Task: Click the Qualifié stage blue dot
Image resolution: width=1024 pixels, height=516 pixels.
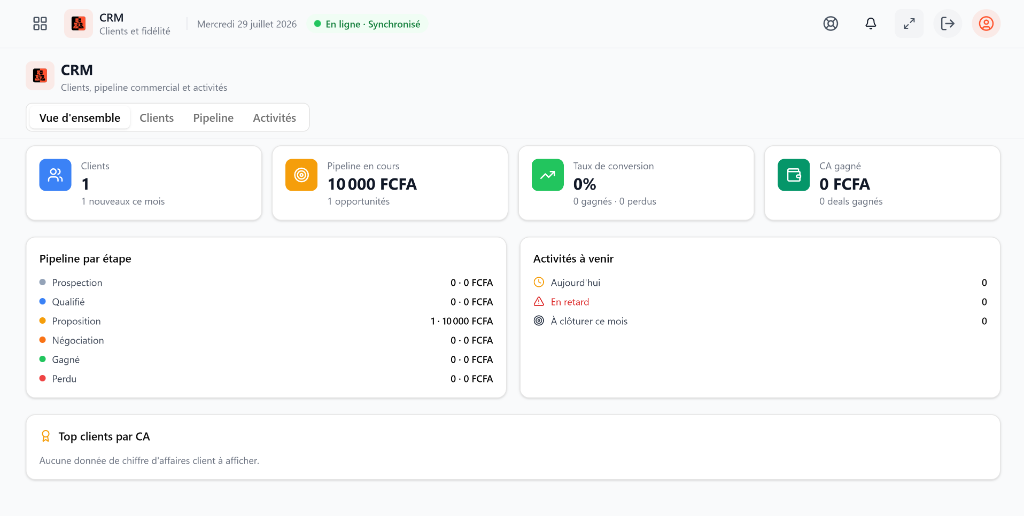Action: [x=42, y=302]
